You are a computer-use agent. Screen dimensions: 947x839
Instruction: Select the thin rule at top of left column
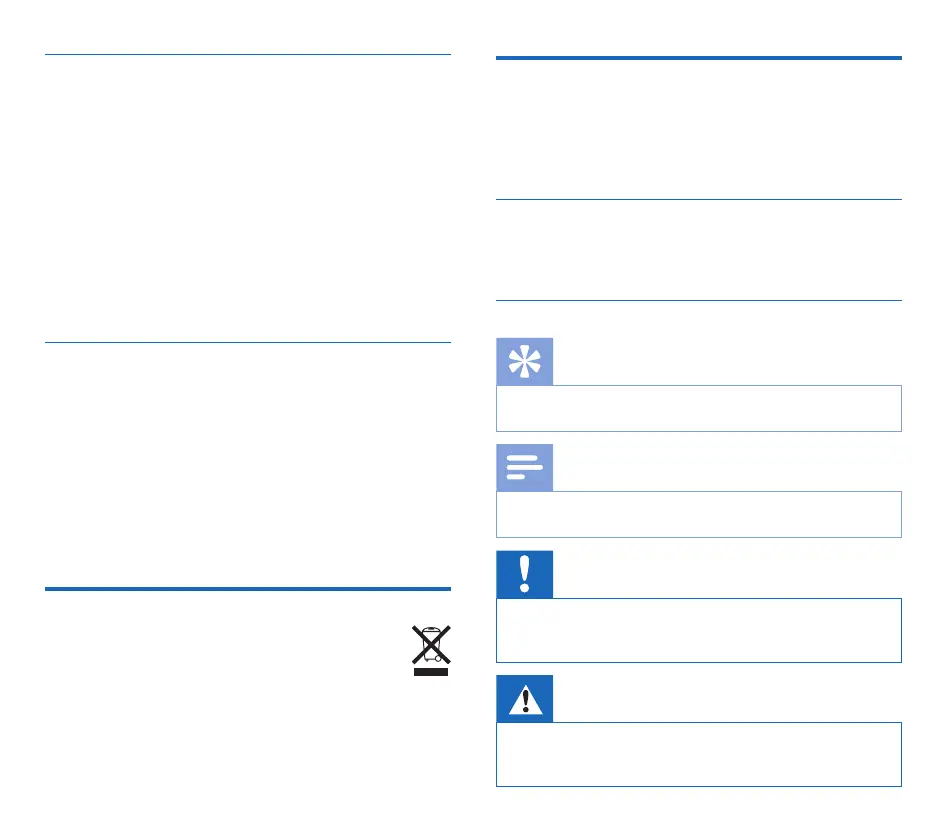pos(248,55)
